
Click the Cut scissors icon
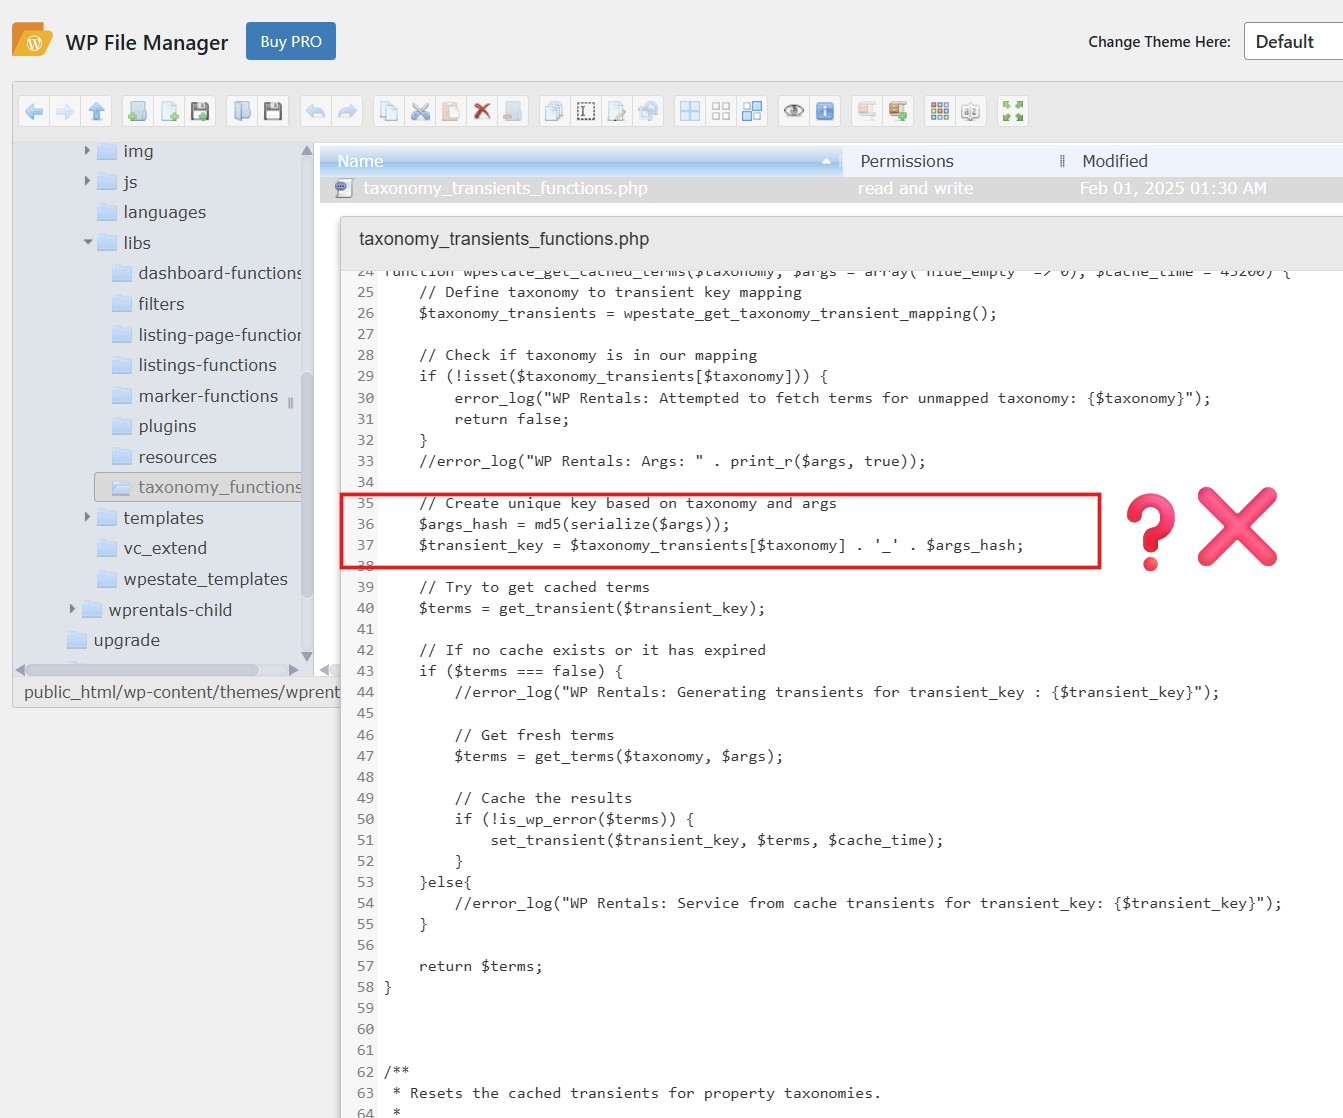[420, 111]
